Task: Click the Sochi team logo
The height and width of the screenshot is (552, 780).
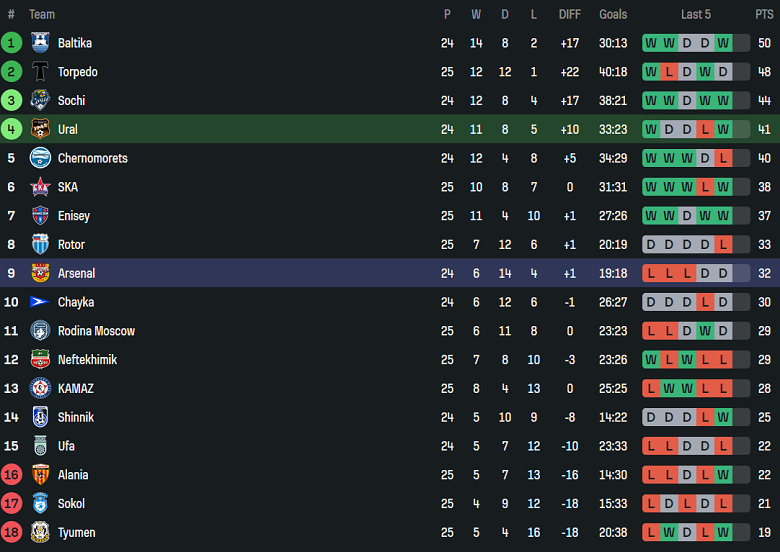Action: 40,101
